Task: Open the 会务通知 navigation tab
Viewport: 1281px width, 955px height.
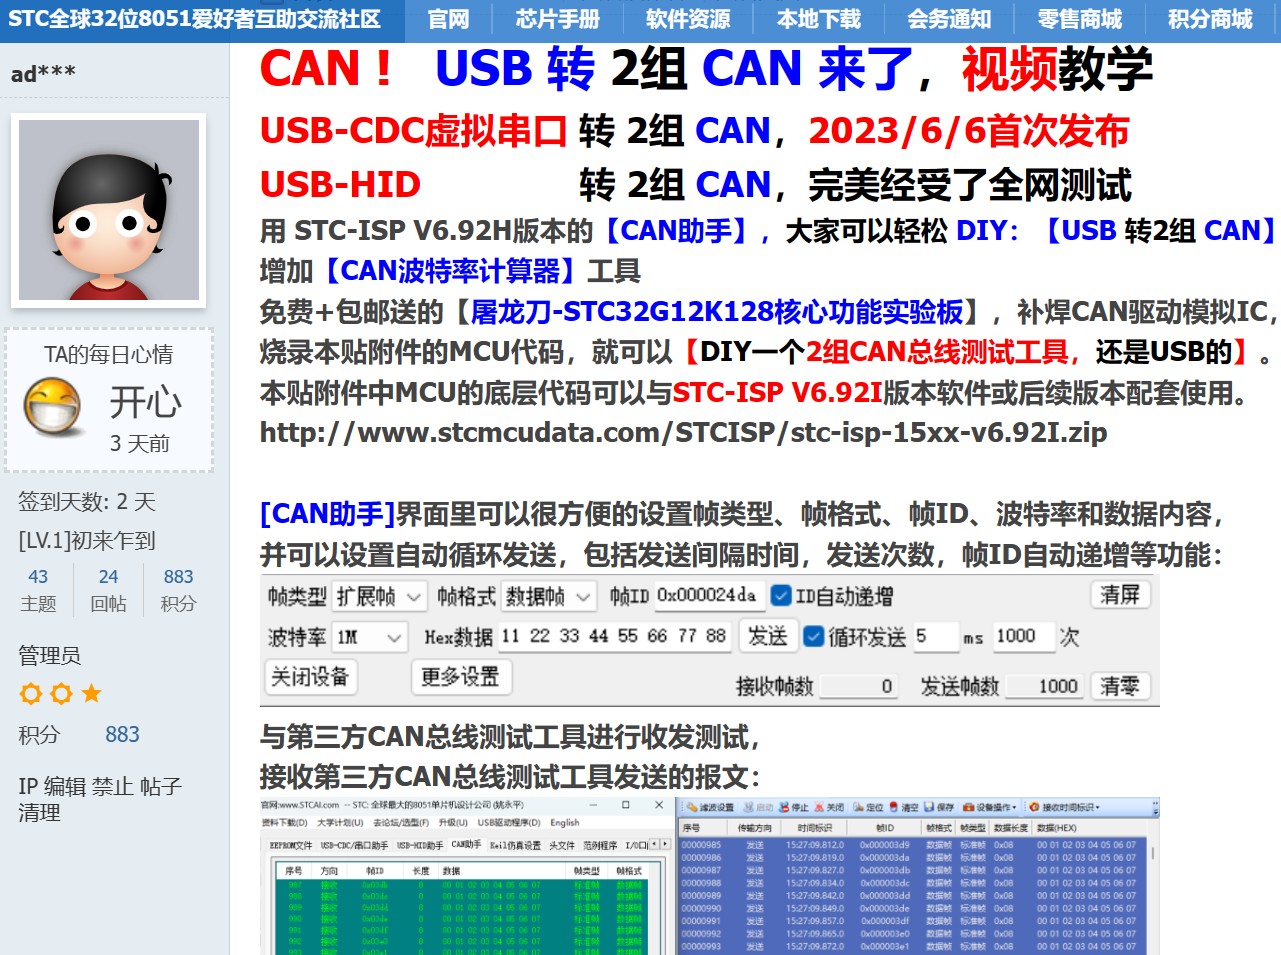Action: tap(949, 19)
